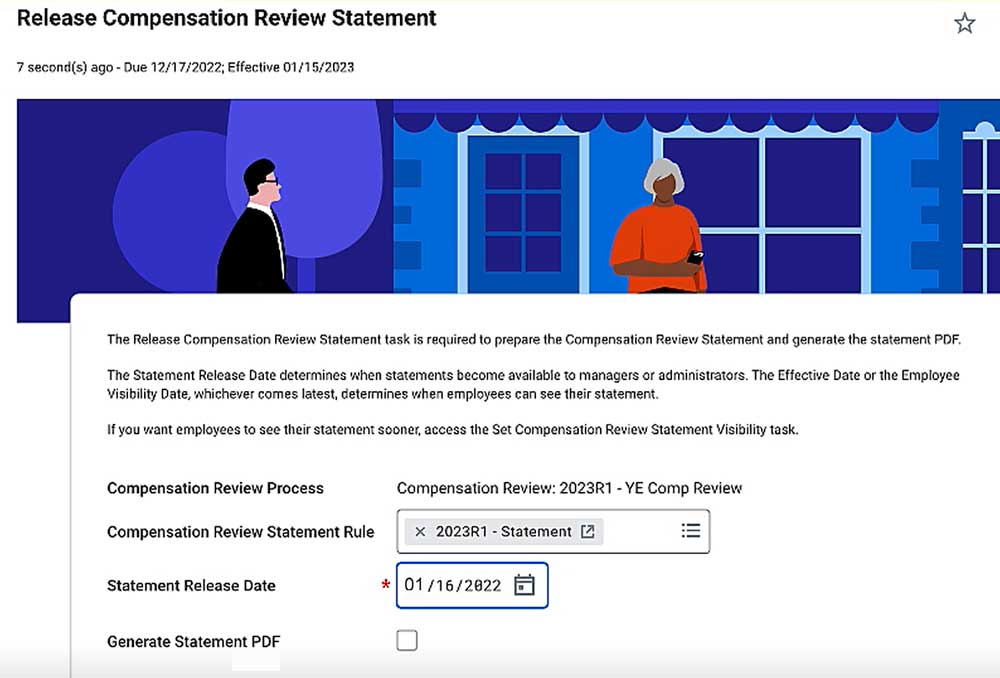Open the Statement Rule prompt list icon
The width and height of the screenshot is (1000, 678).
(x=691, y=531)
